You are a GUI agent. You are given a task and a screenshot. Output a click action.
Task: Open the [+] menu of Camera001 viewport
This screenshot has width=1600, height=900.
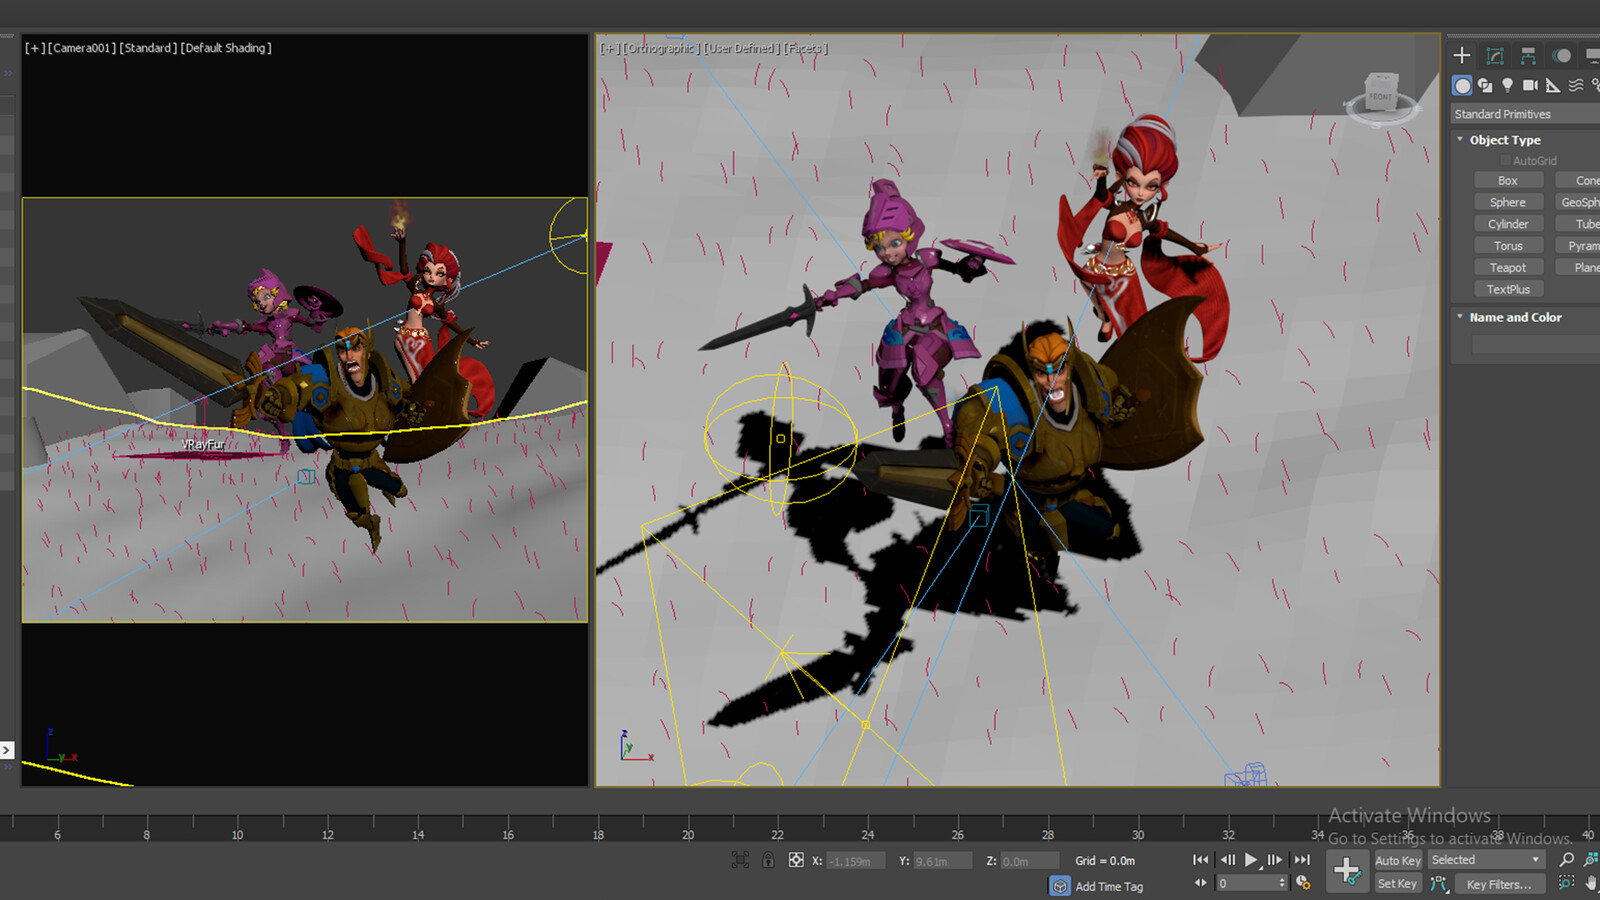pos(35,48)
